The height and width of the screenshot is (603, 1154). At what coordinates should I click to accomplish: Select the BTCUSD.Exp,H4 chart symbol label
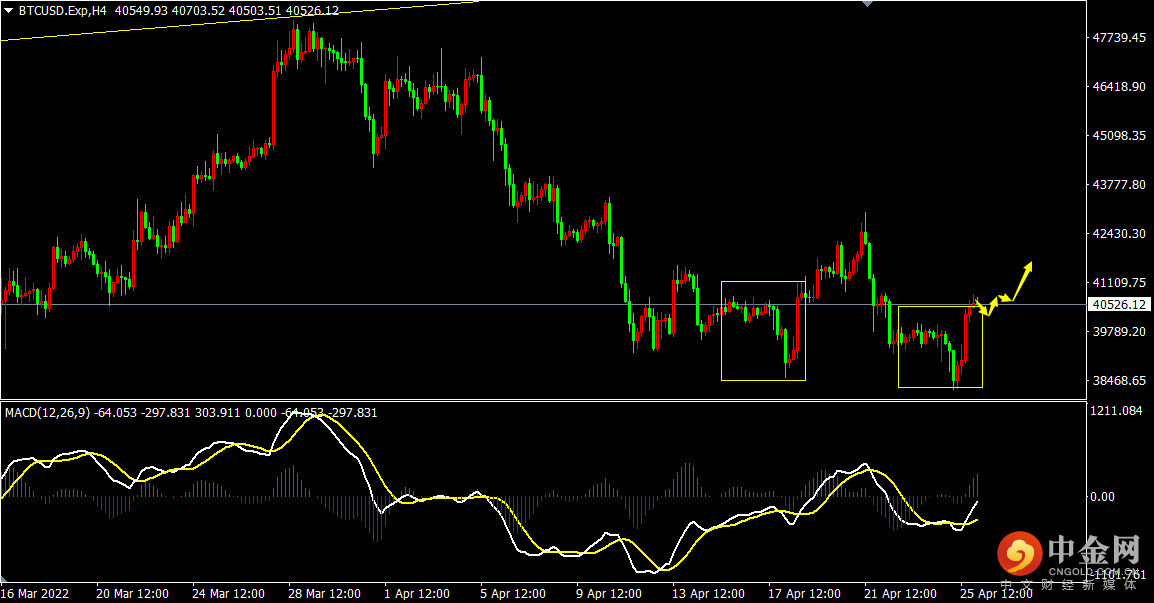pos(63,11)
